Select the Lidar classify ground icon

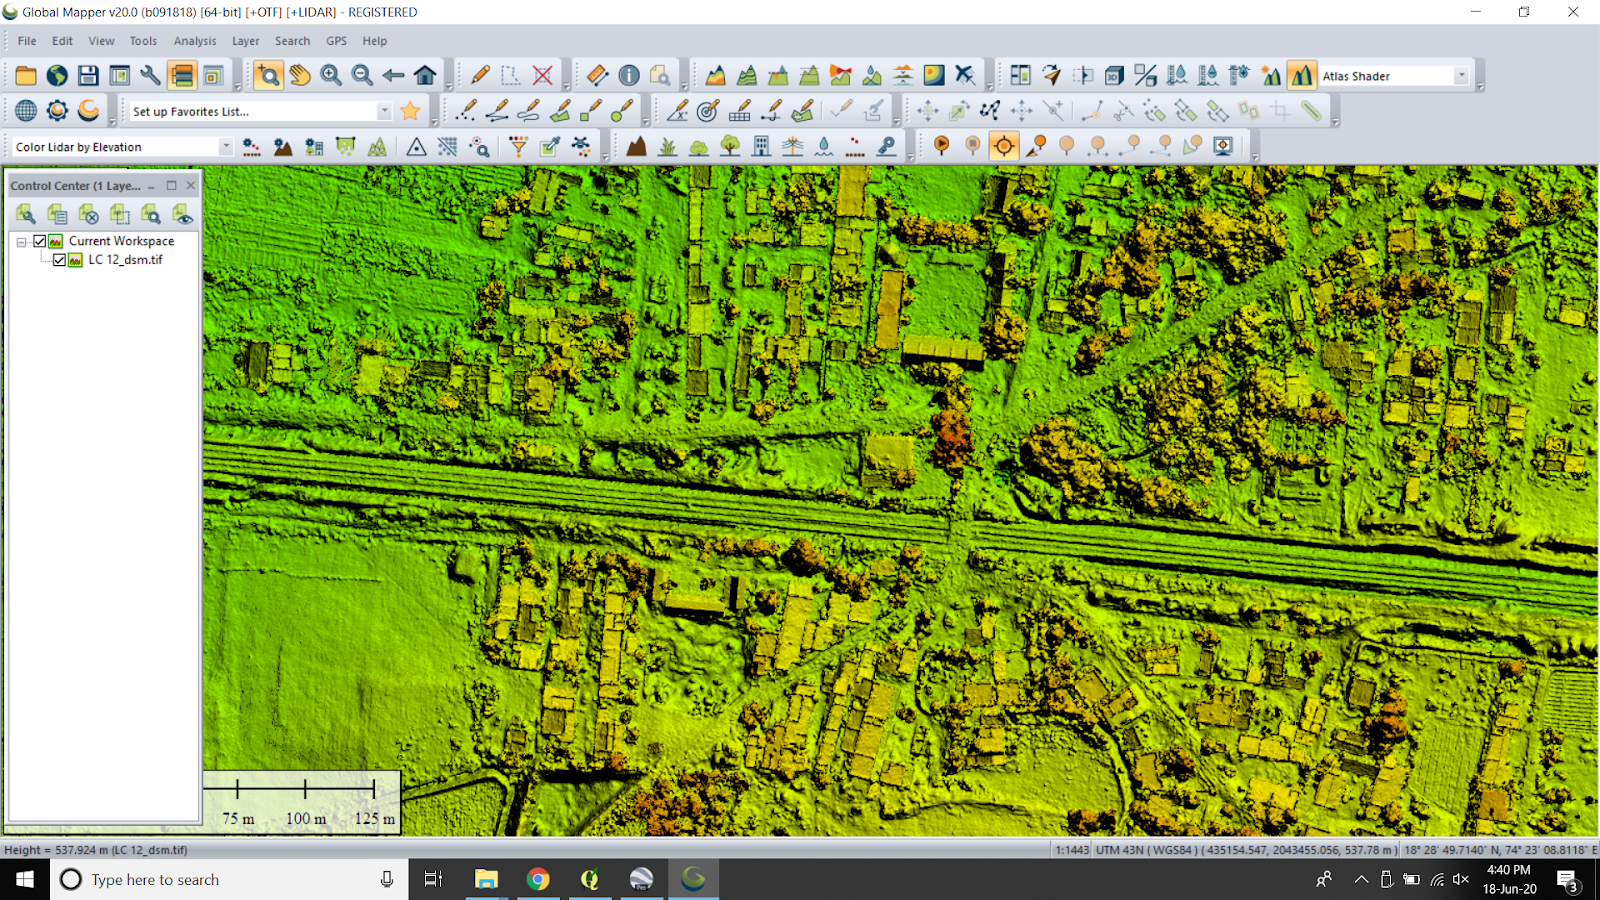(636, 147)
